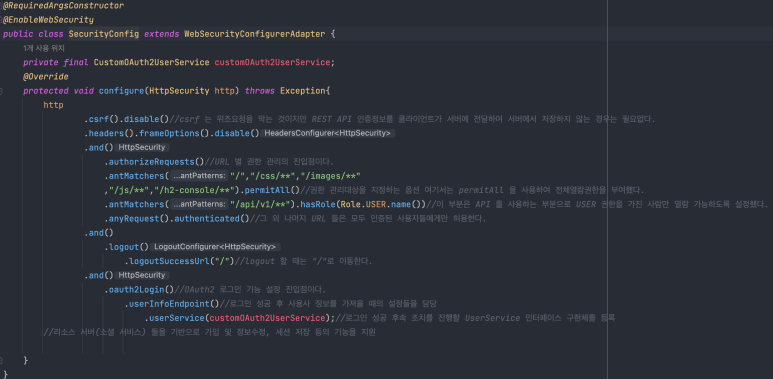The height and width of the screenshot is (379, 773).
Task: Click the HttpSecurity hint above authorizeRequests
Action: [141, 148]
